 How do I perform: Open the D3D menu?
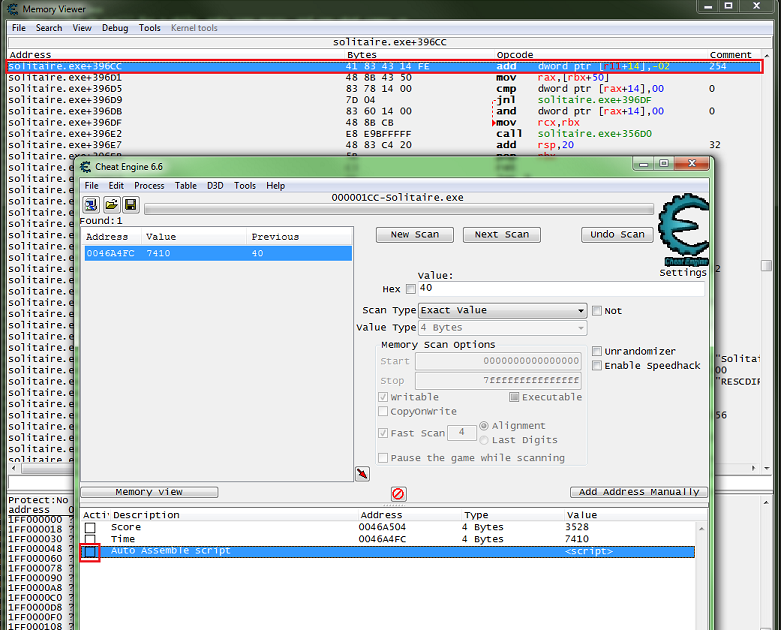click(x=215, y=186)
